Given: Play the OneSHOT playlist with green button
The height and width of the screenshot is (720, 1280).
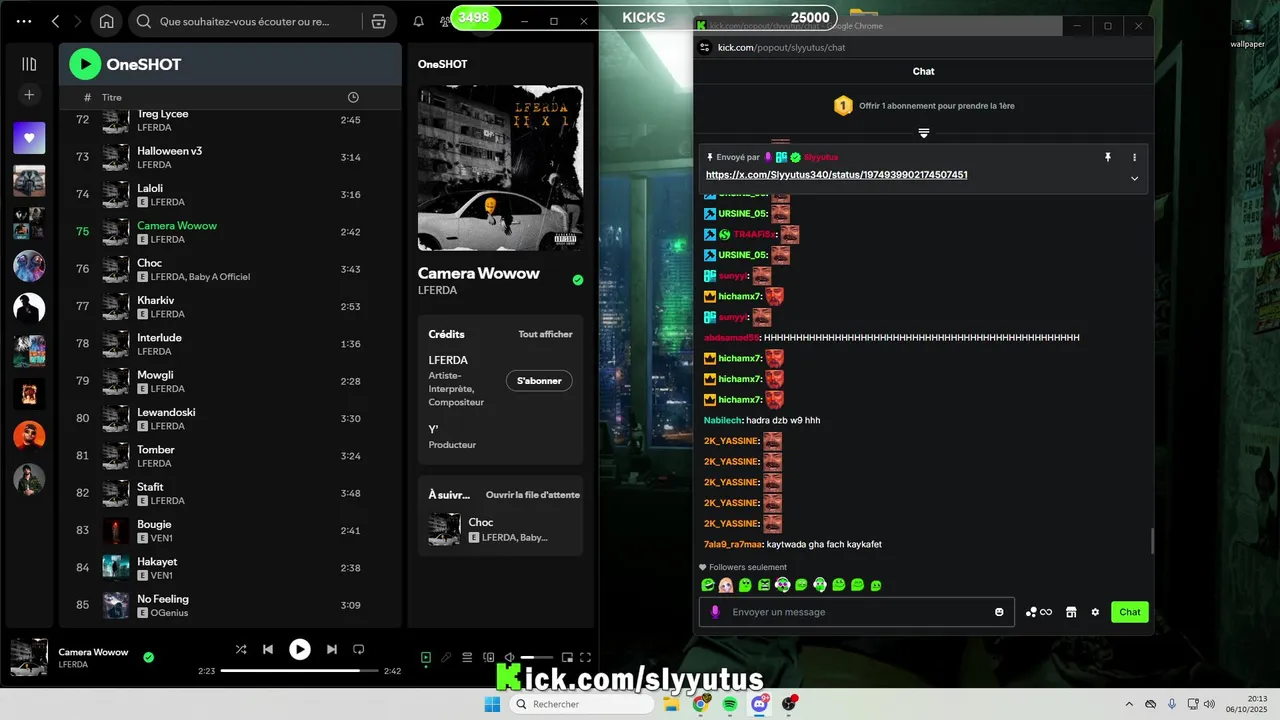Looking at the screenshot, I should click(85, 64).
